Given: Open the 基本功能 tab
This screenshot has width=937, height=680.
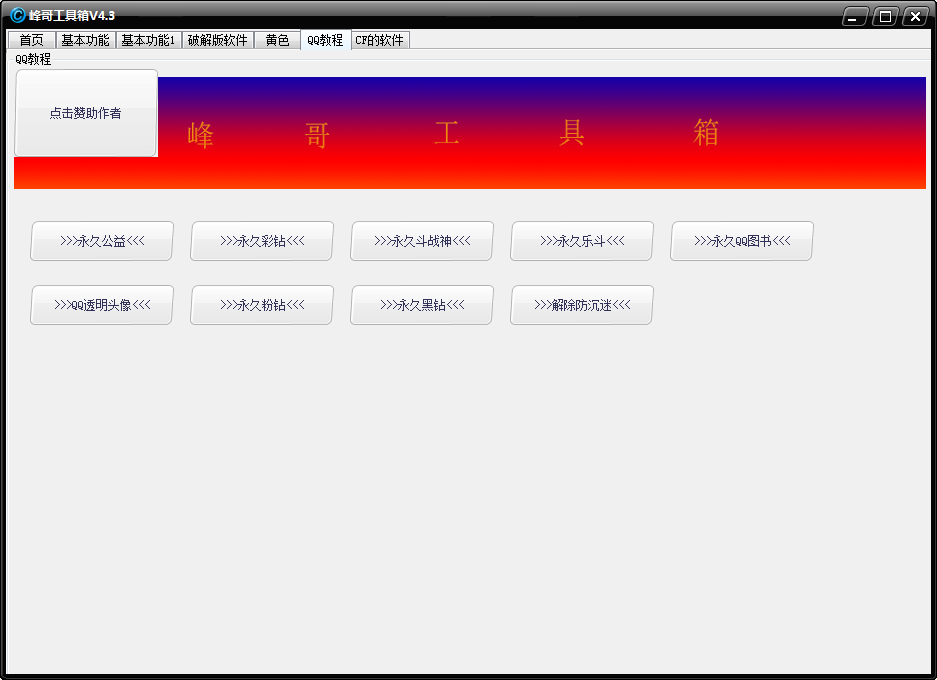Looking at the screenshot, I should point(85,40).
